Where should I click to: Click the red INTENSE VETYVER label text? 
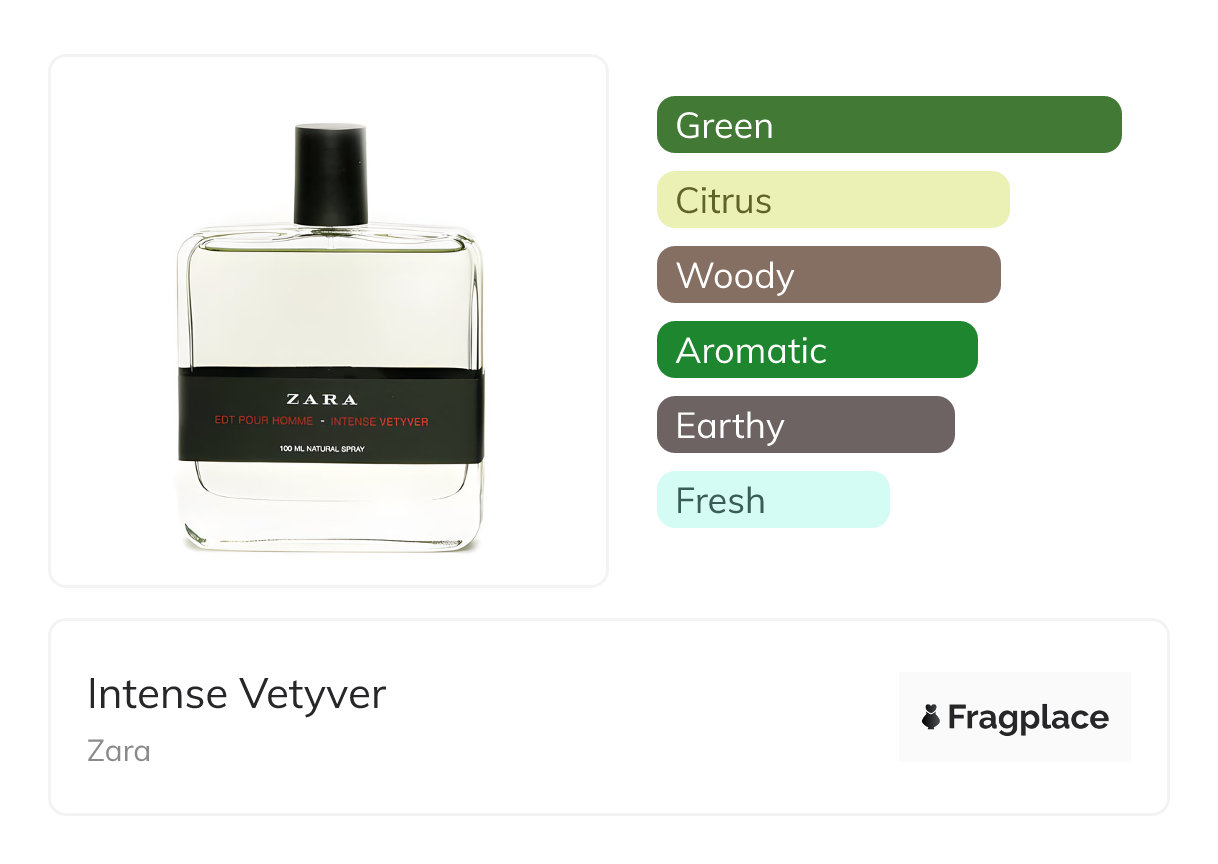380,422
